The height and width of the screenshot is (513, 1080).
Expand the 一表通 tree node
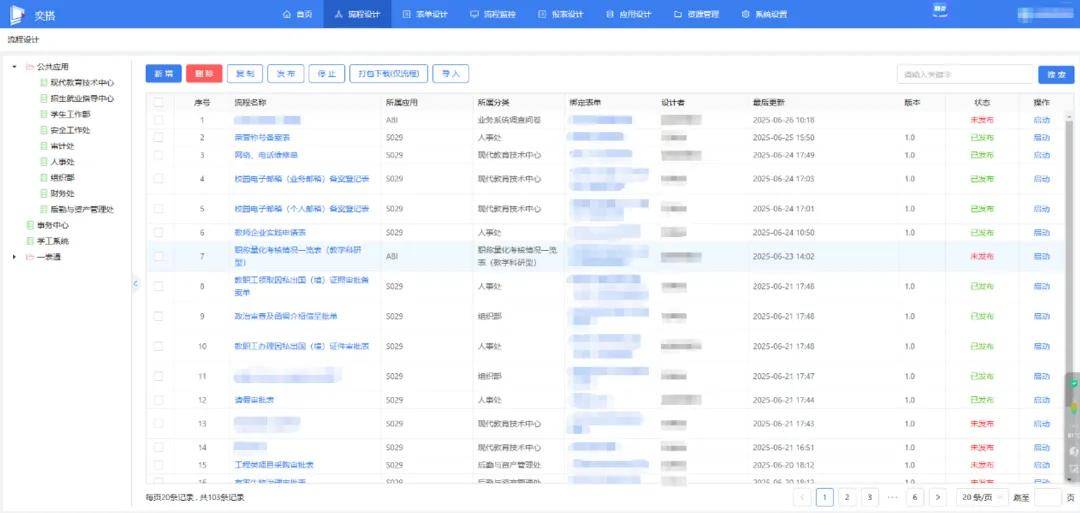pos(14,257)
